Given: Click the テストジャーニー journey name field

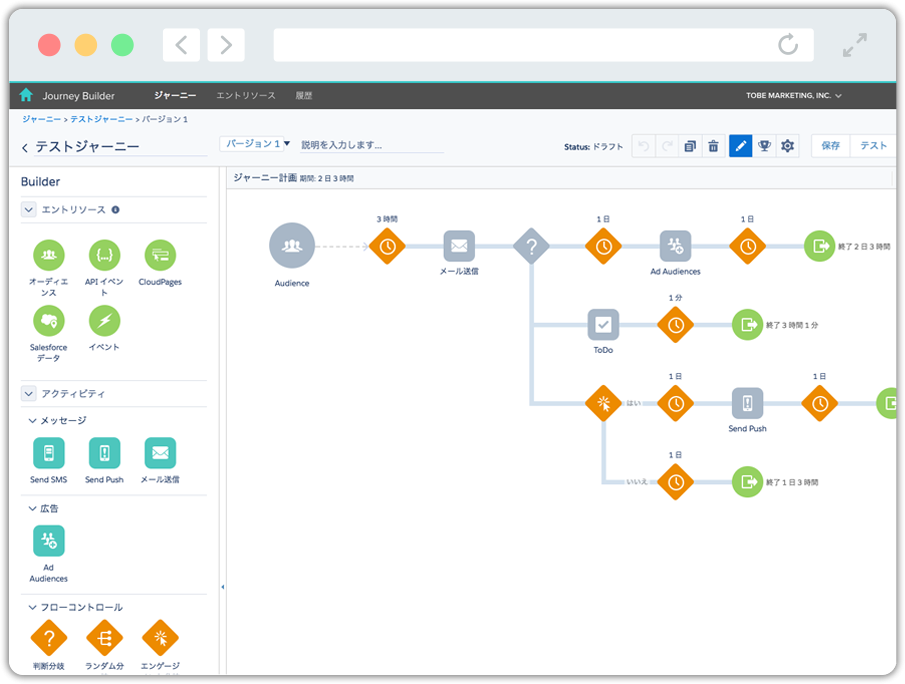Looking at the screenshot, I should (121, 147).
